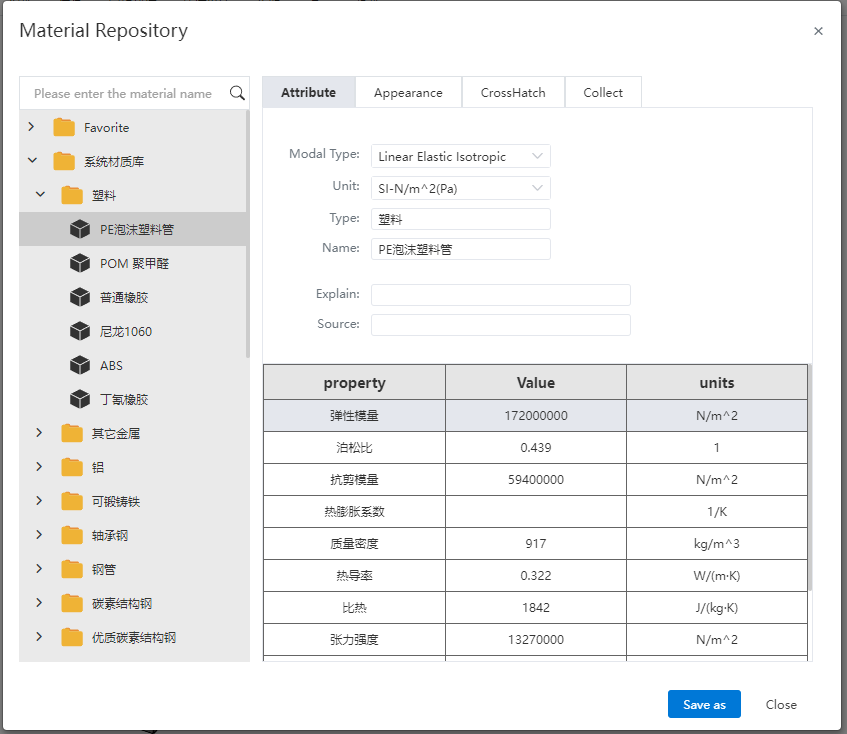Click the Favorite folder icon
The width and height of the screenshot is (847, 734).
point(64,127)
